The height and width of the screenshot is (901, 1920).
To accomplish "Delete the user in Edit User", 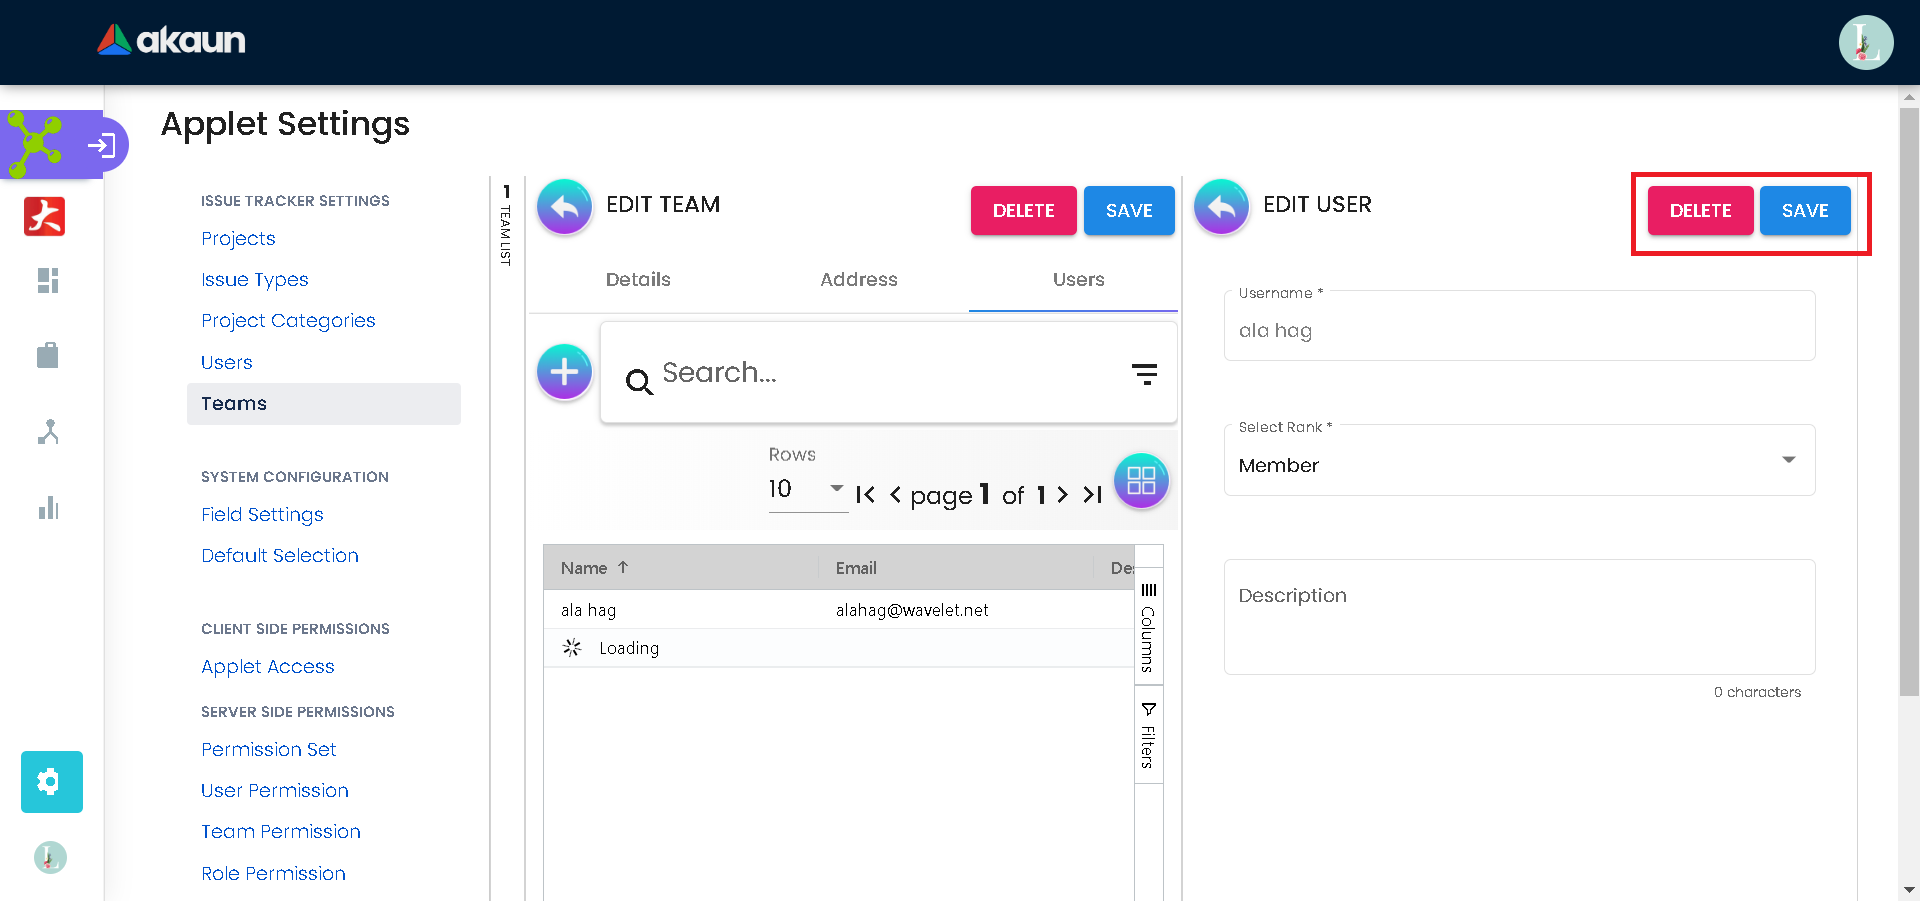I will (1701, 211).
